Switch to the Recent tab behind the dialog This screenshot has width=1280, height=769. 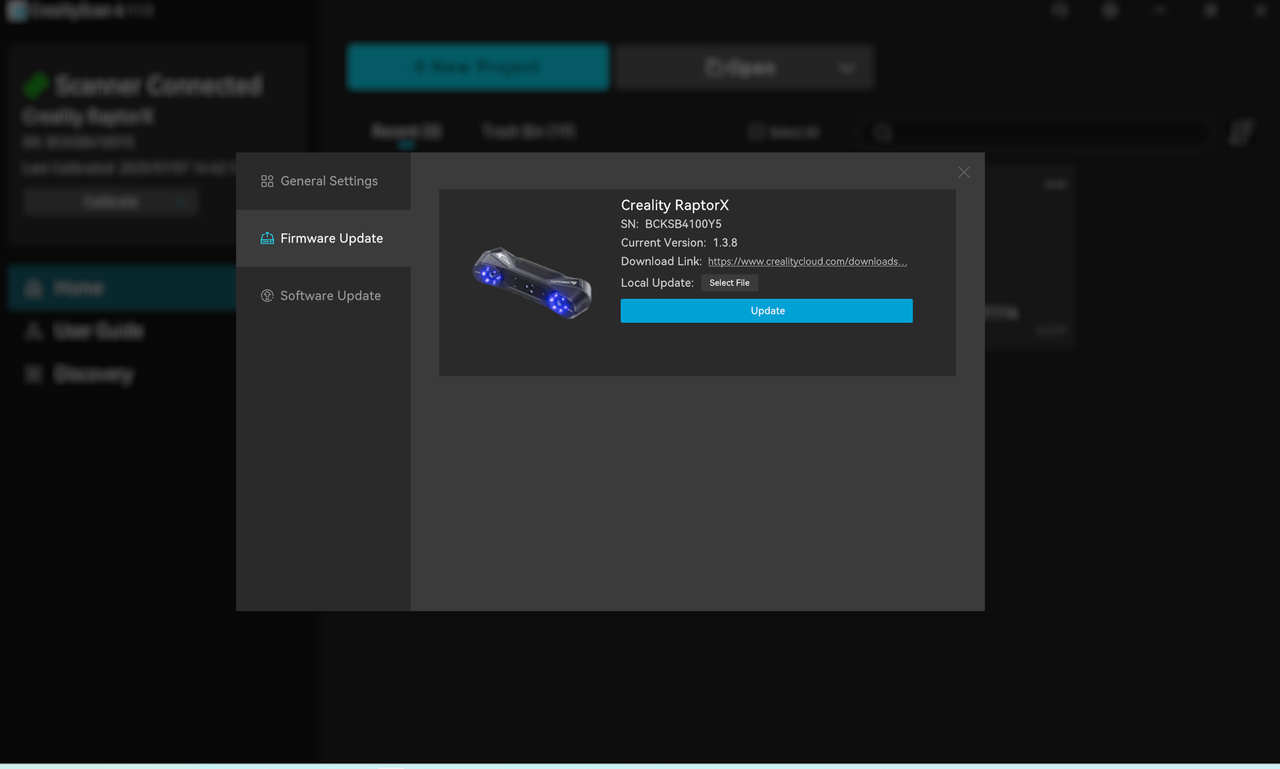tap(406, 131)
